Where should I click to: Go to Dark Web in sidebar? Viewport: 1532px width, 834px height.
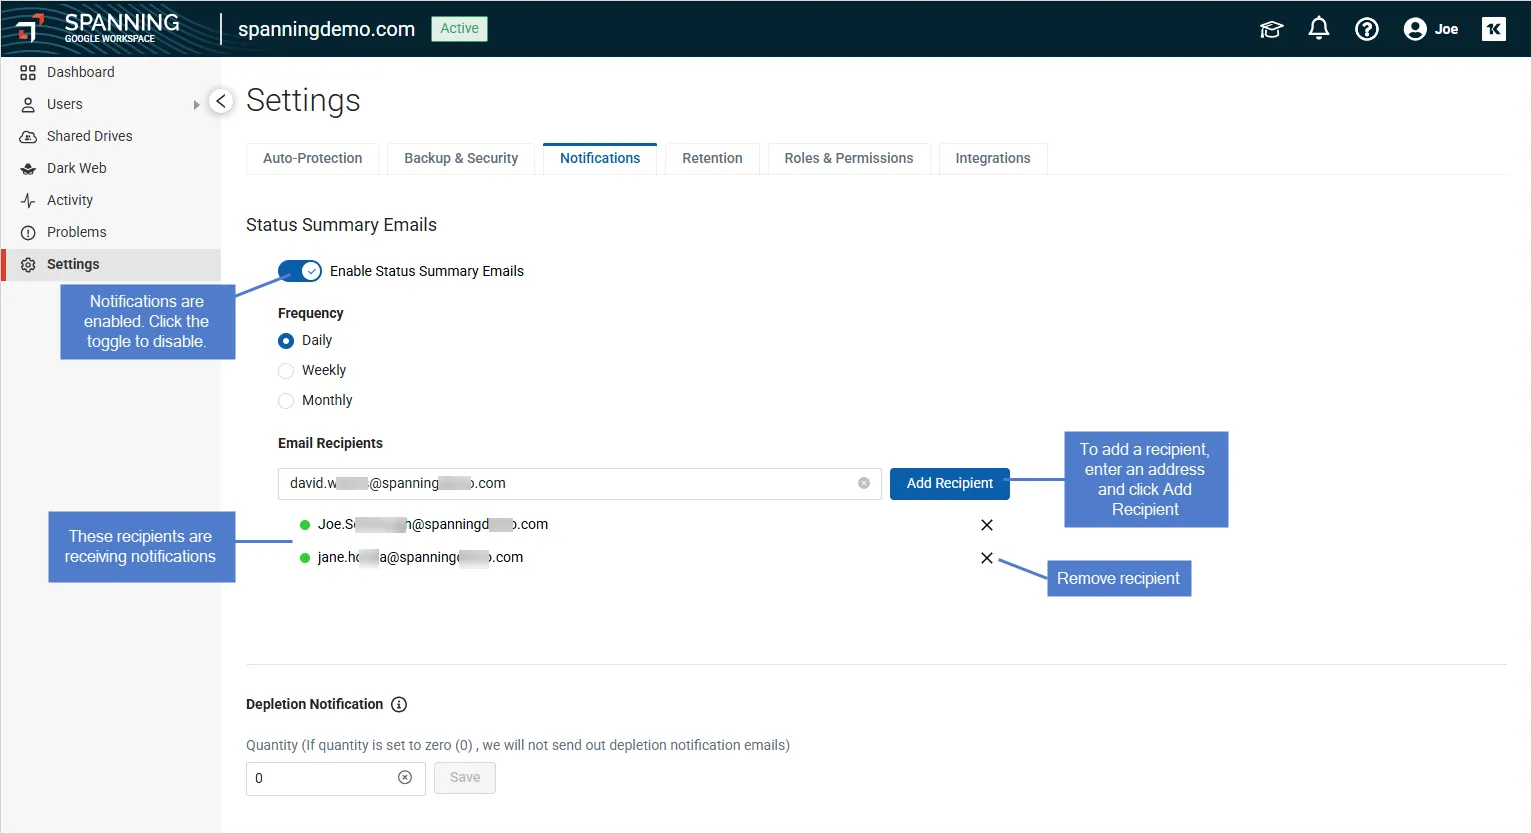click(76, 168)
